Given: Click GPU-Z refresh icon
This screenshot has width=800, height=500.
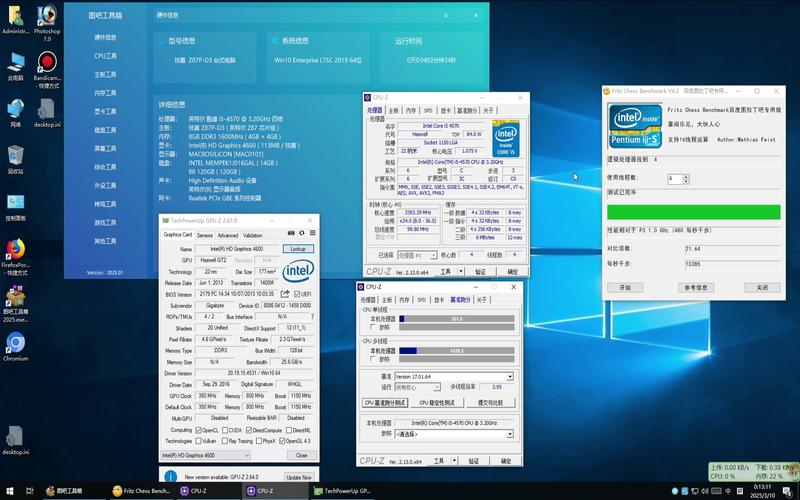Looking at the screenshot, I should [302, 233].
